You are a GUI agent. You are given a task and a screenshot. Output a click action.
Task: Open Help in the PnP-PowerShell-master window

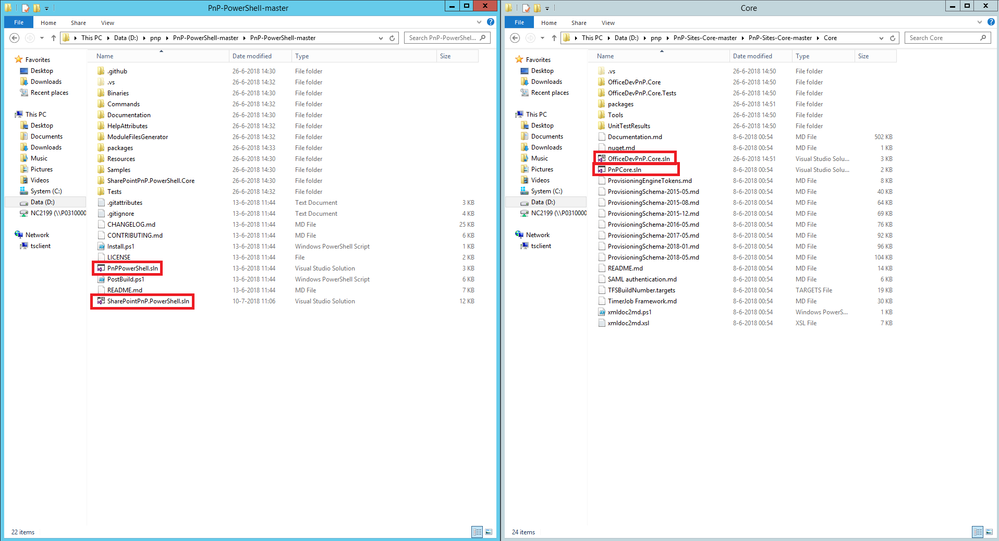(491, 22)
